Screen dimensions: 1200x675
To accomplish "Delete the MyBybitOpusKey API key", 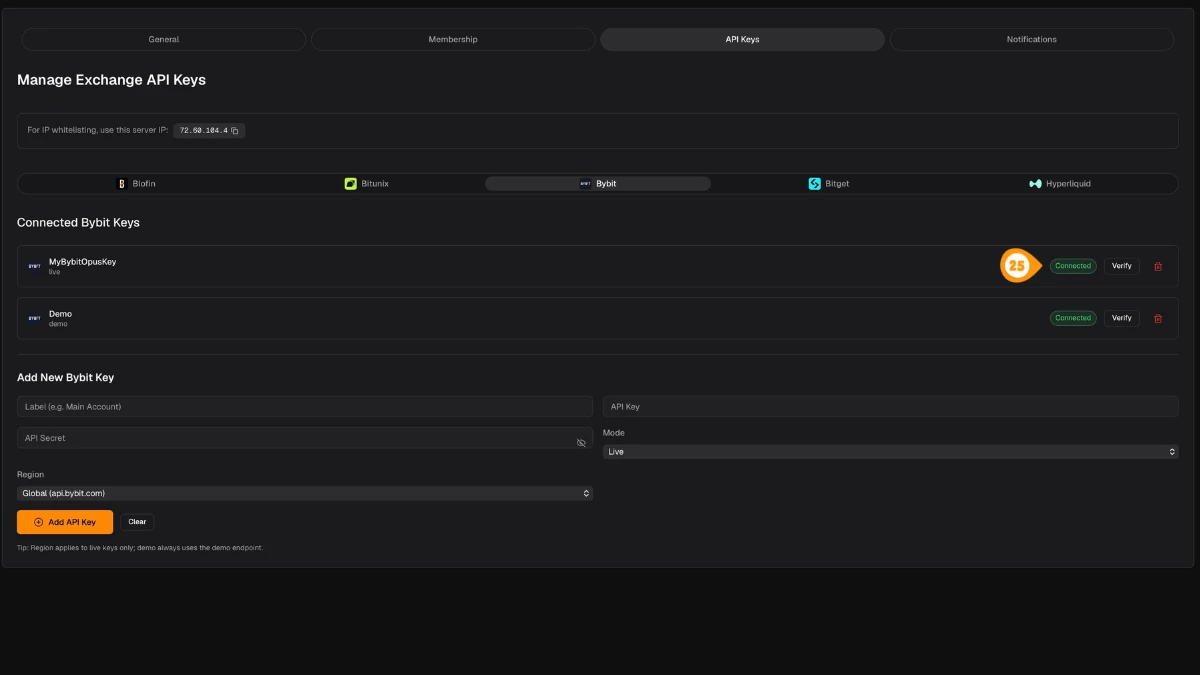I will point(1158,266).
